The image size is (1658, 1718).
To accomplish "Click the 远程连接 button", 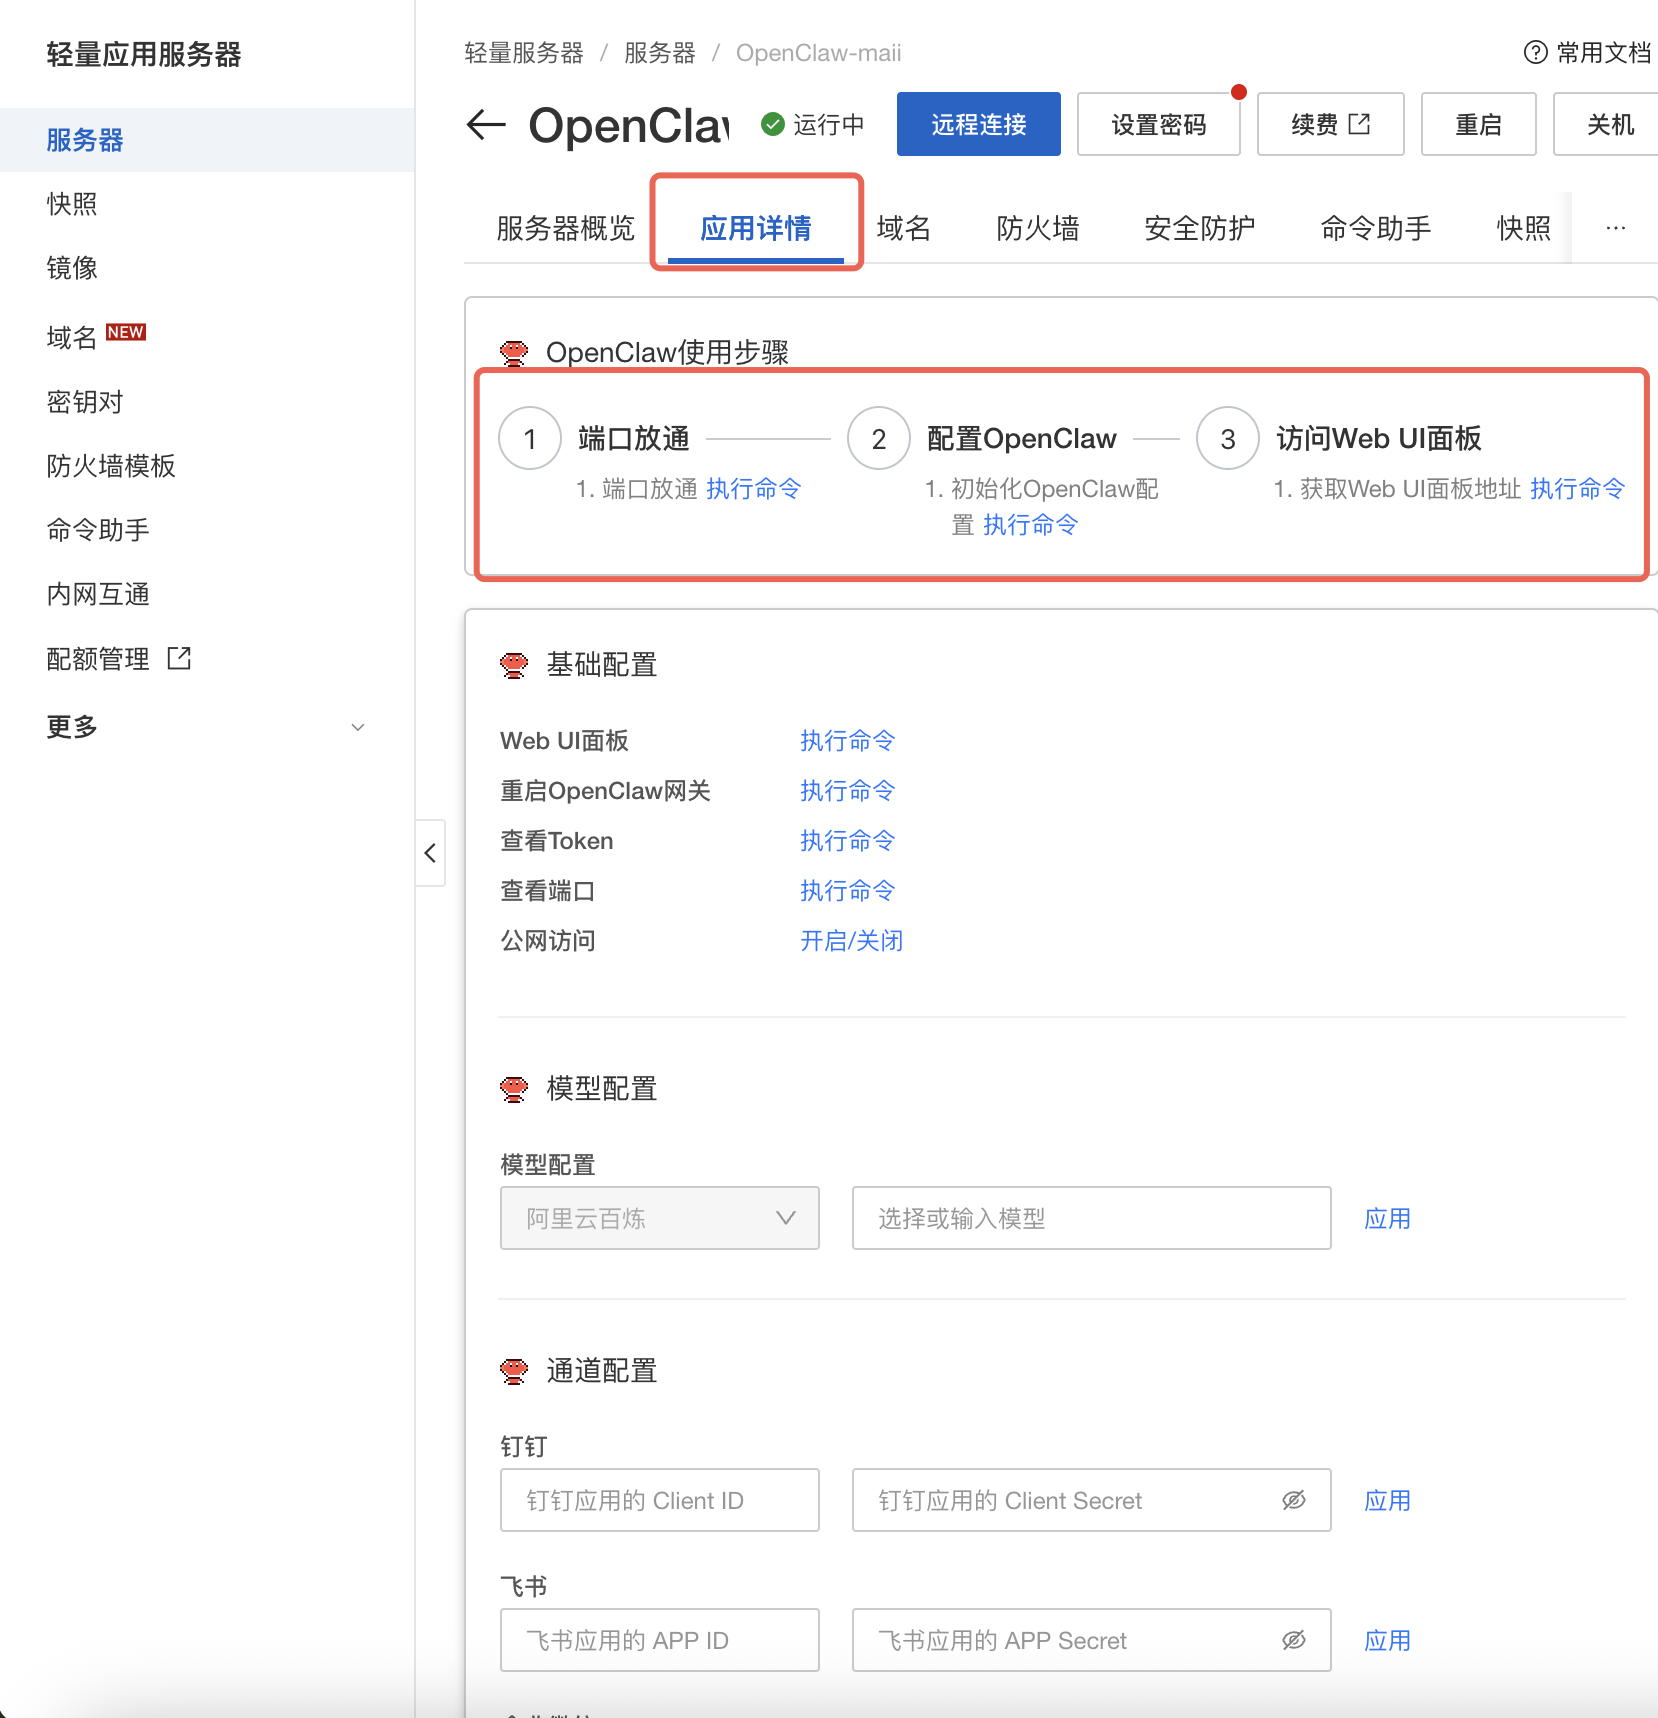I will click(978, 125).
